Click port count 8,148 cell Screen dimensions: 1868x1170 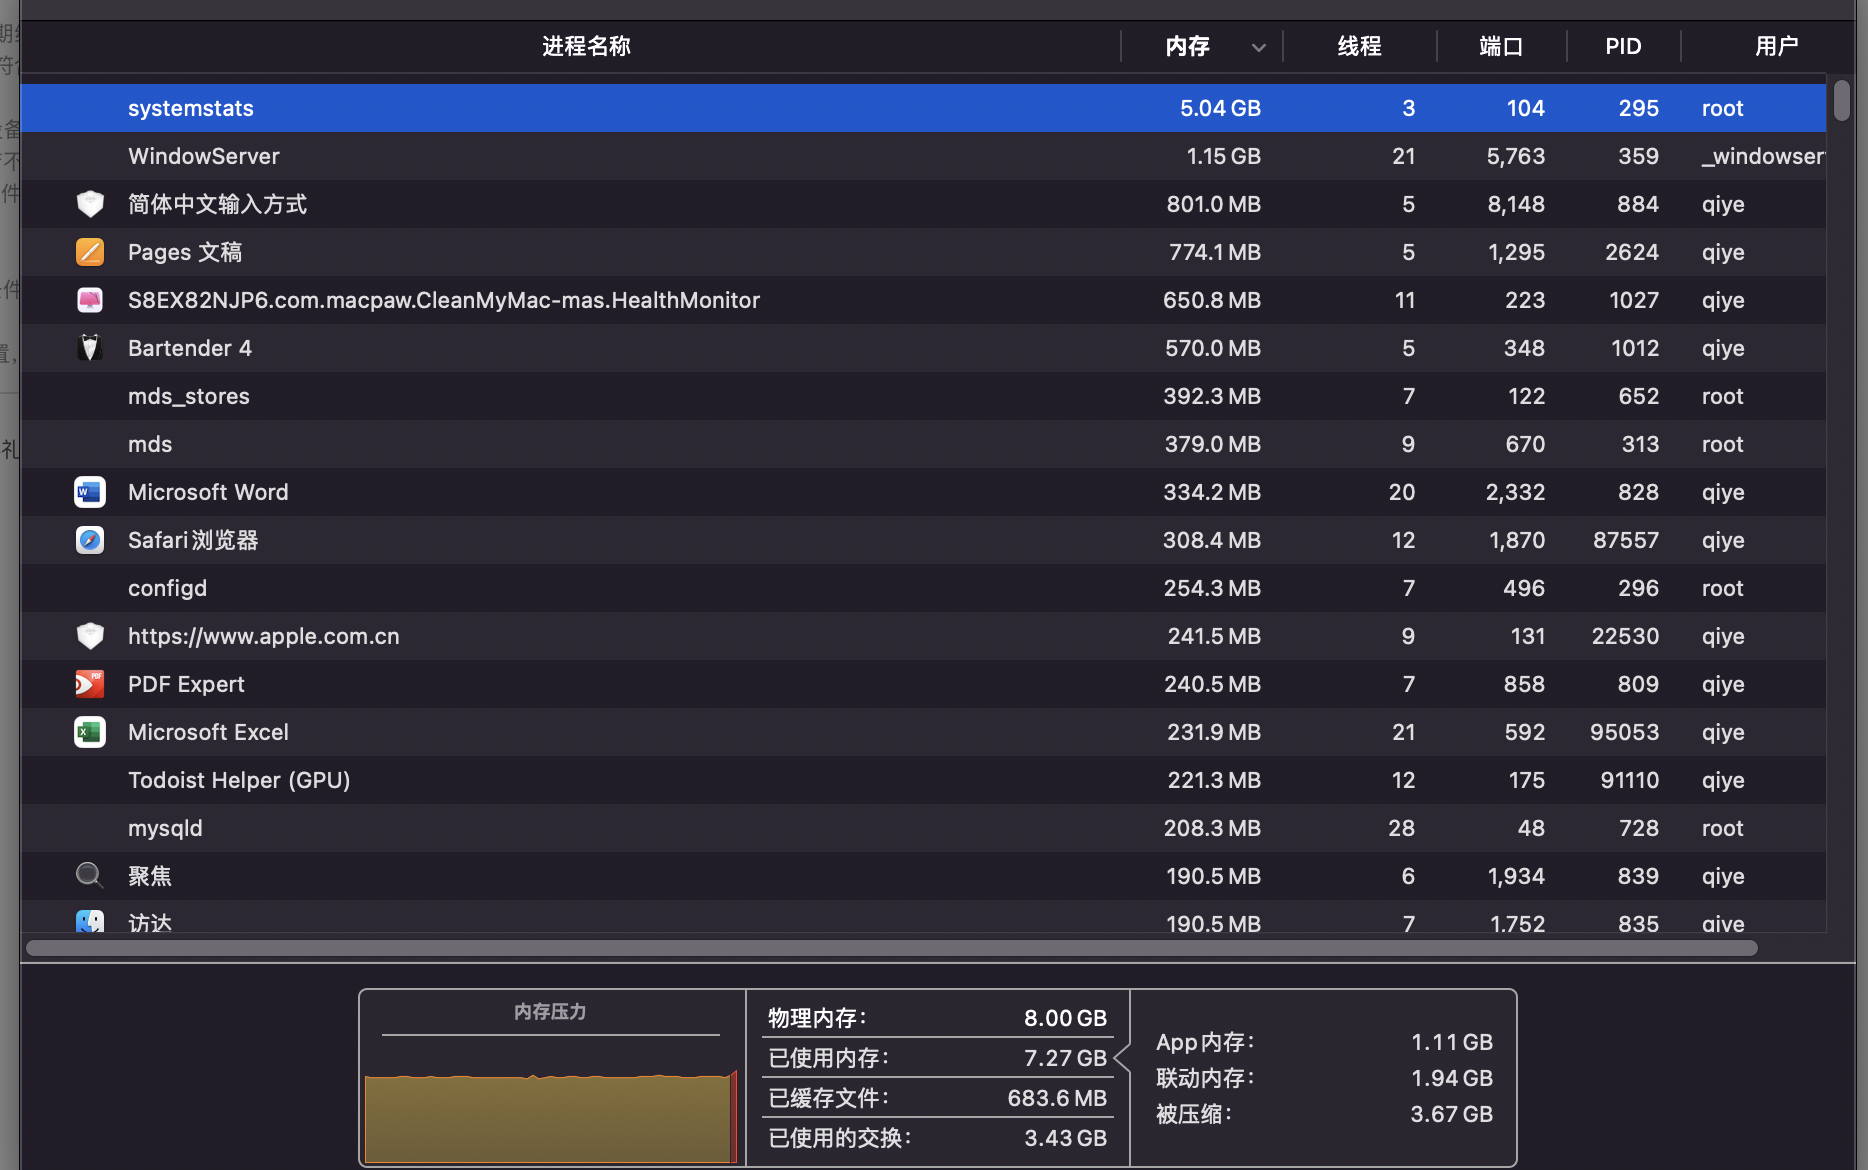point(1516,204)
